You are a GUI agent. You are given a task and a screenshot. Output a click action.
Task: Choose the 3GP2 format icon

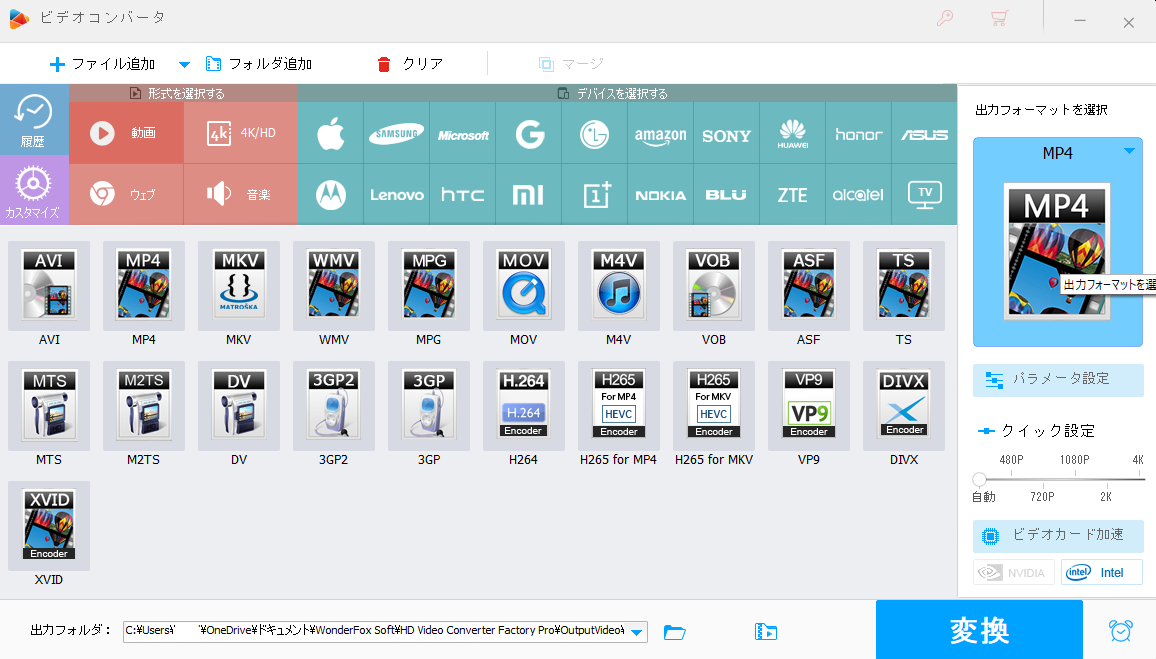334,406
